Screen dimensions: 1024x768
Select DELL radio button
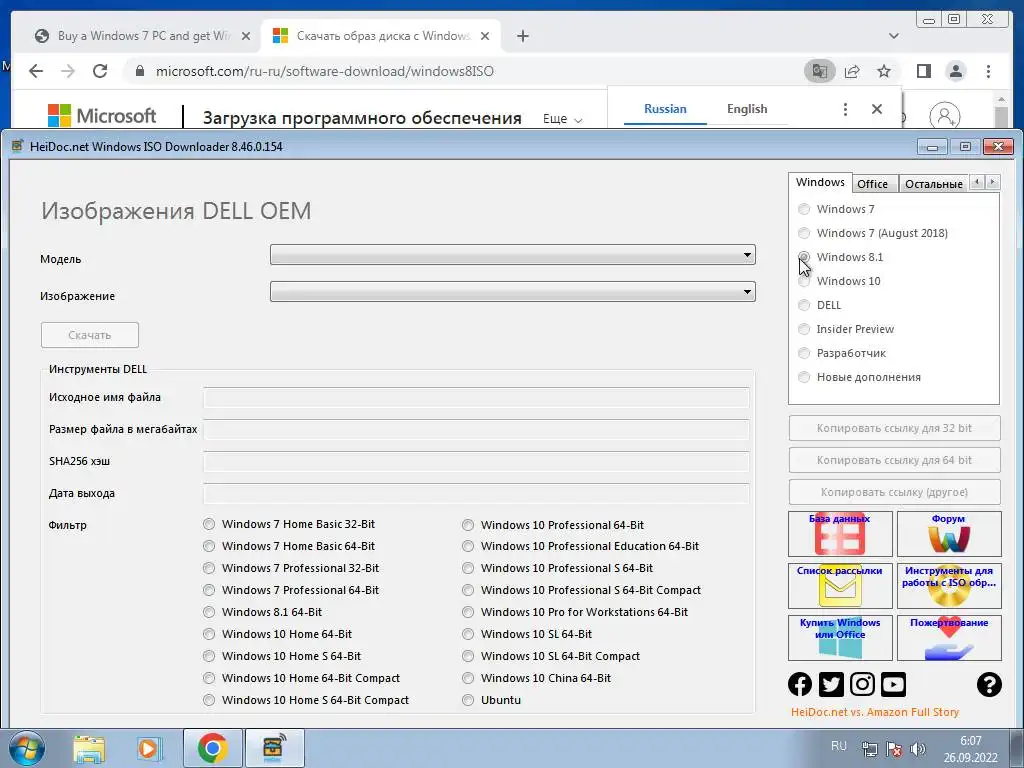[804, 305]
